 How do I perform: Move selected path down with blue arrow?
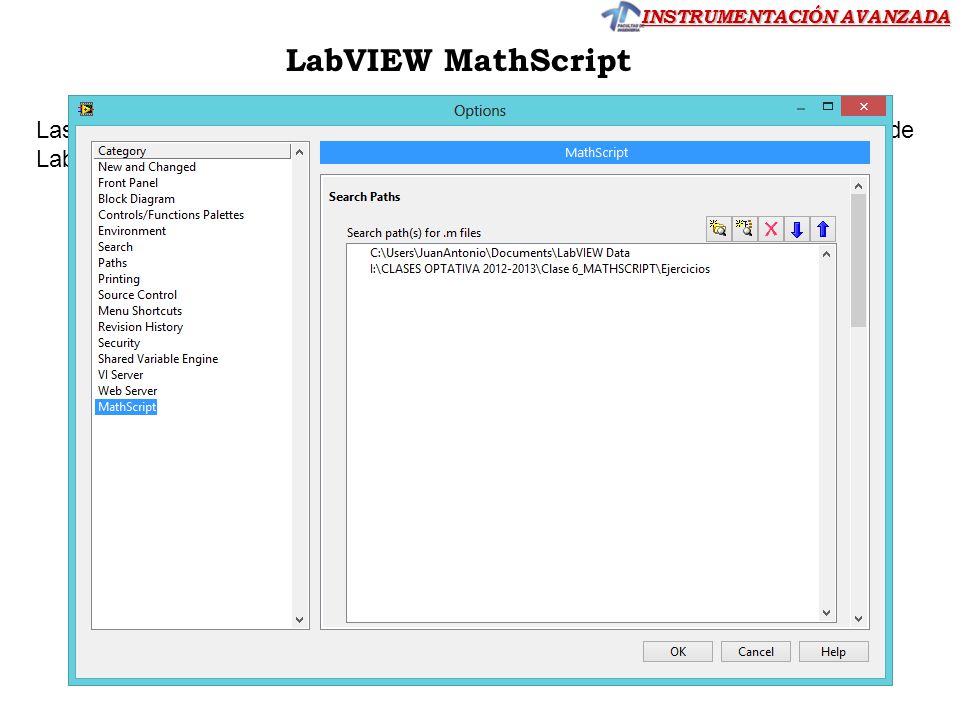(797, 229)
